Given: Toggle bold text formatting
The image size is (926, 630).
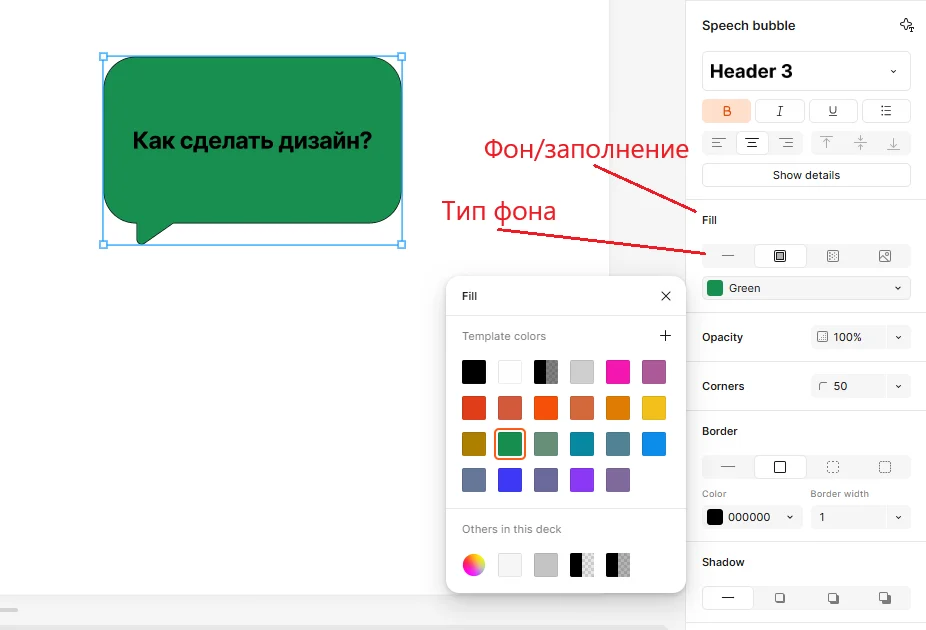Looking at the screenshot, I should coord(727,111).
